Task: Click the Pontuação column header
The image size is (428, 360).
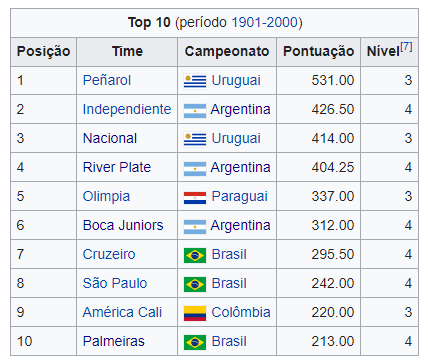Action: click(x=319, y=52)
